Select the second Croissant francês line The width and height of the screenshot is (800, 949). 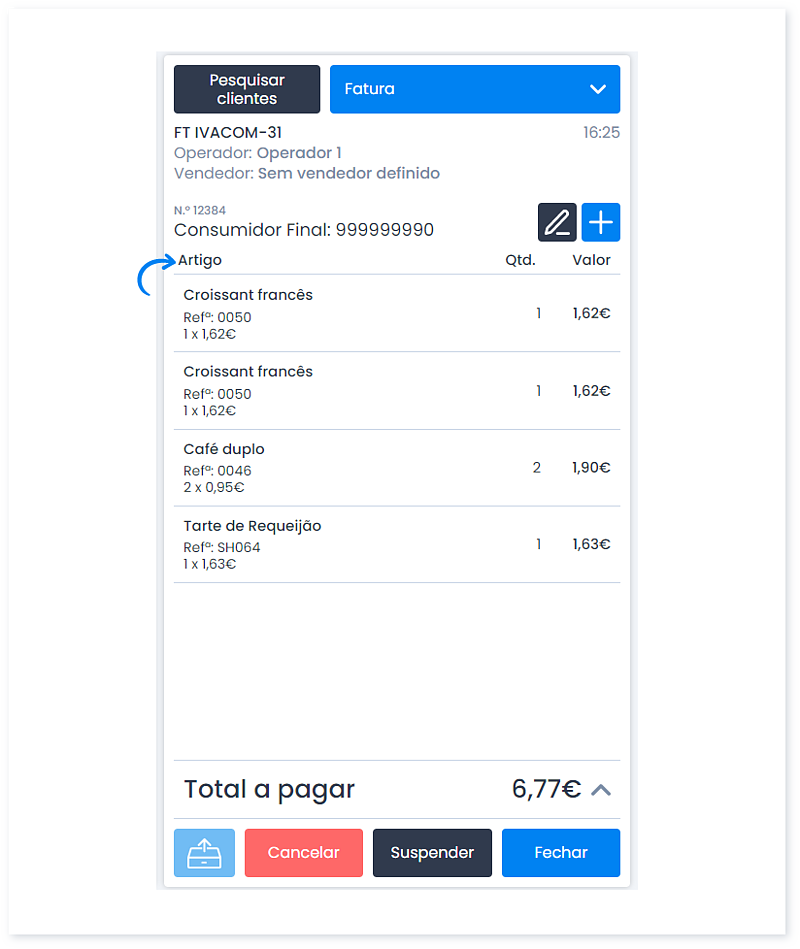point(397,390)
